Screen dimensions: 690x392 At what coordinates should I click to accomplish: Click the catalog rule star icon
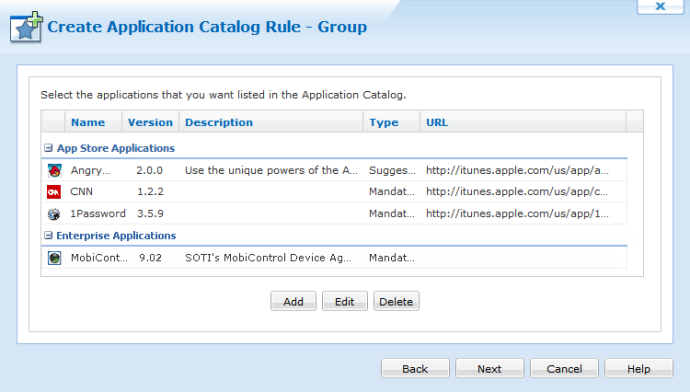tap(26, 27)
